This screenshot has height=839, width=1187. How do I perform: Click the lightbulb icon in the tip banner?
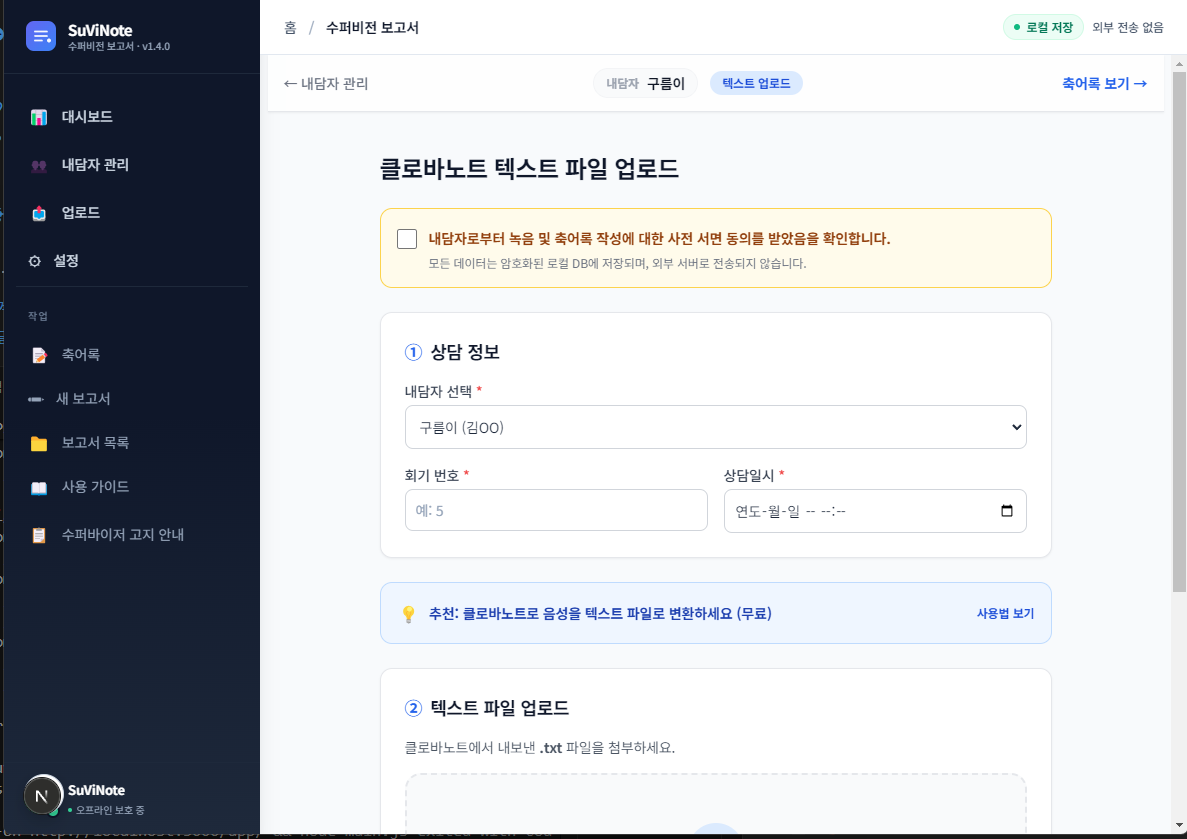coord(408,612)
